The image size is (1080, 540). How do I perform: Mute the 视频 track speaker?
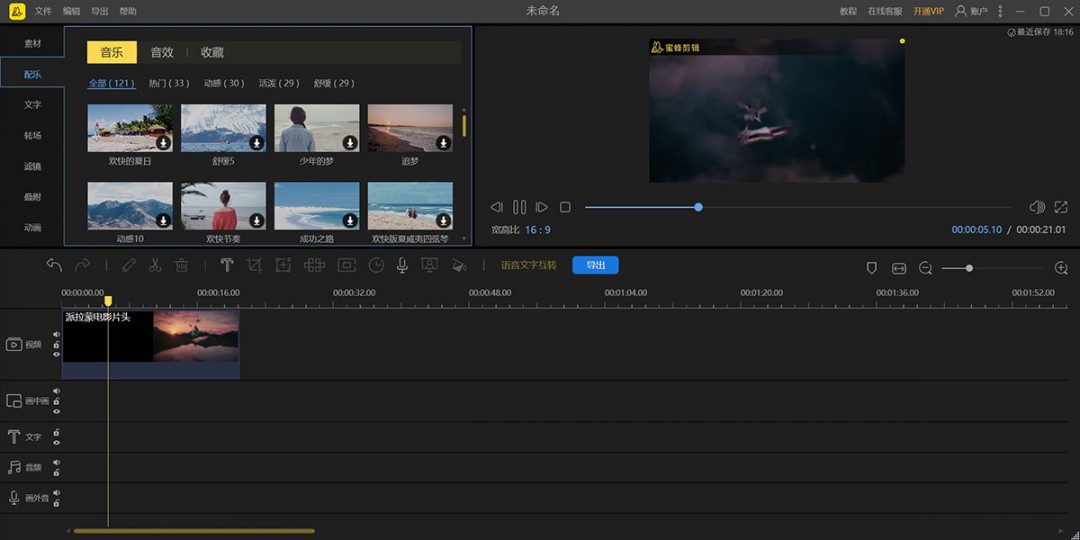point(57,335)
